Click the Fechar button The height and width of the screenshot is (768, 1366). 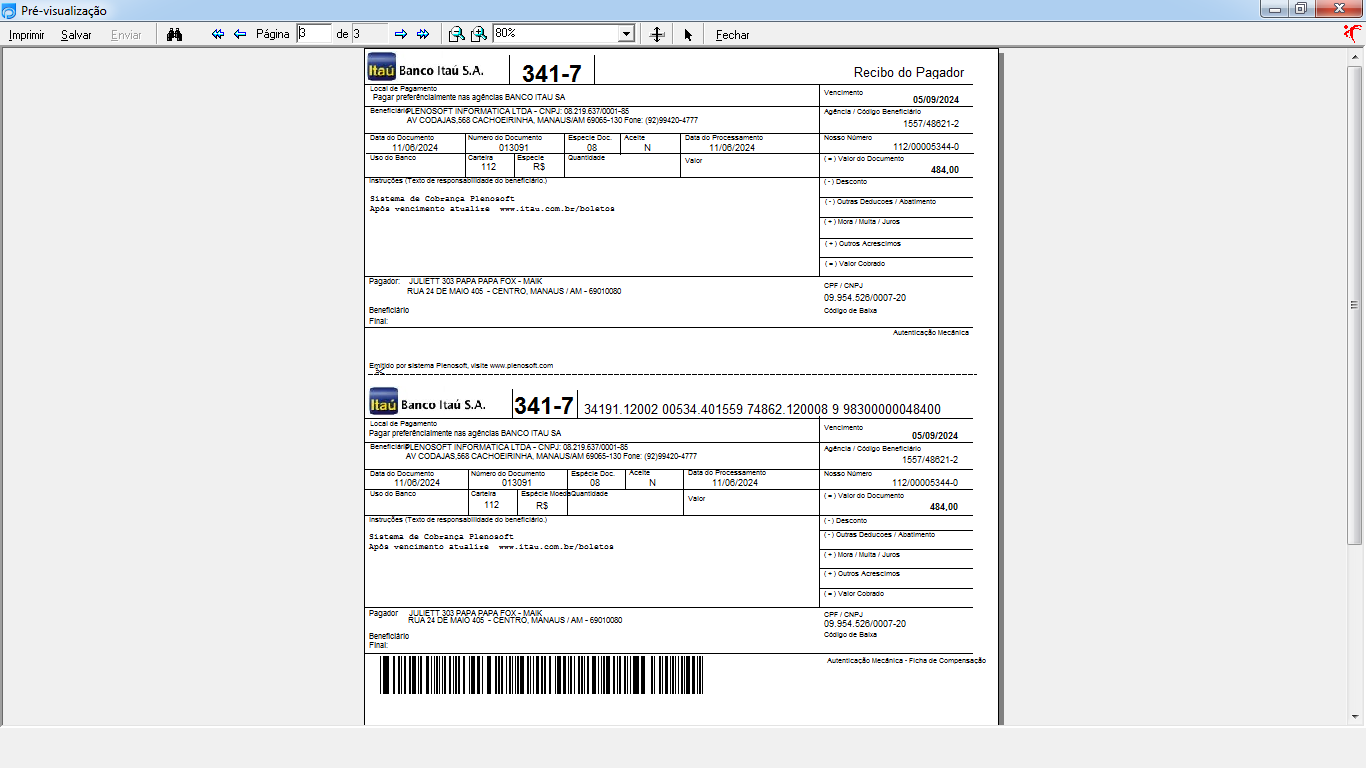click(x=732, y=35)
